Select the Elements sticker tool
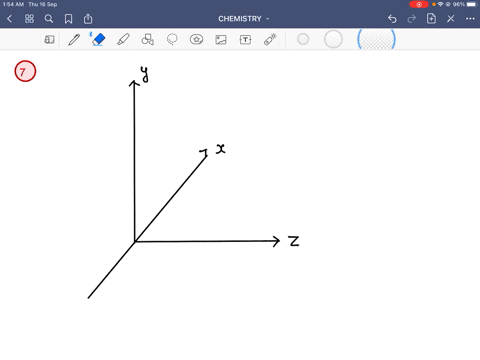The width and height of the screenshot is (480, 360). (x=196, y=40)
